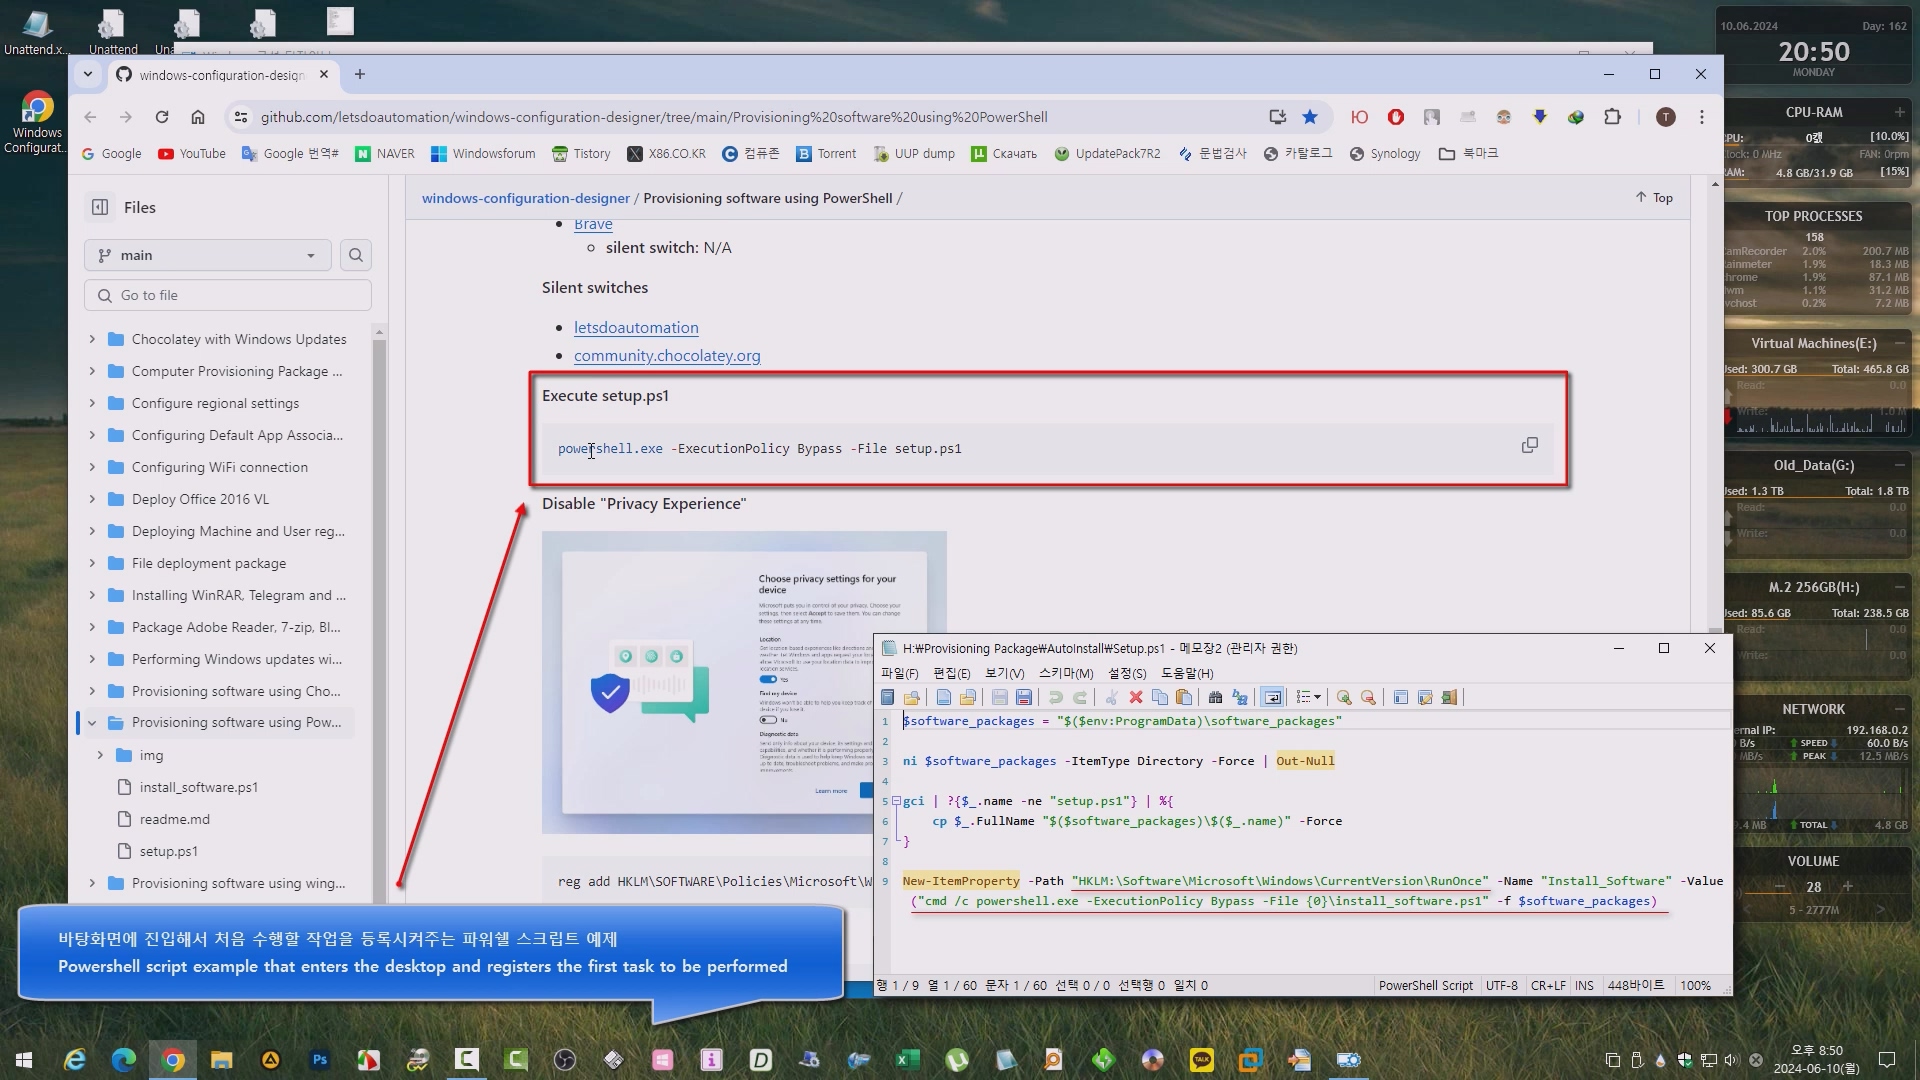Open the Chrome tab search dropdown arrow
Image resolution: width=1920 pixels, height=1080 pixels.
[x=88, y=74]
